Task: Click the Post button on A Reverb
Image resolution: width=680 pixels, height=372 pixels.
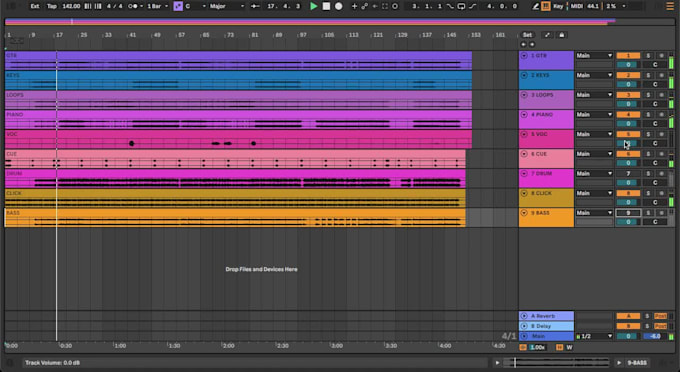Action: 660,316
